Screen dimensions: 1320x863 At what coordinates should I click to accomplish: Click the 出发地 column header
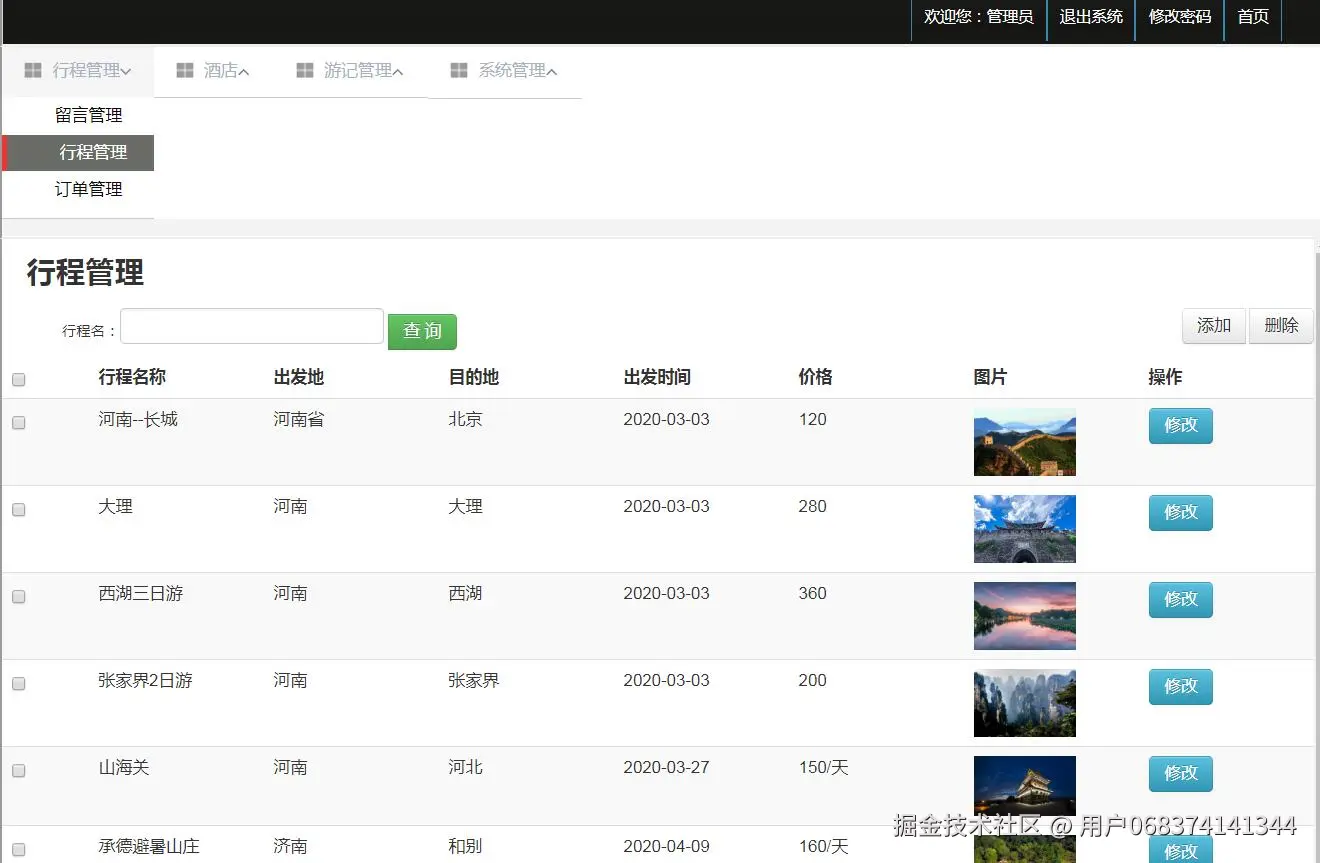click(x=299, y=377)
